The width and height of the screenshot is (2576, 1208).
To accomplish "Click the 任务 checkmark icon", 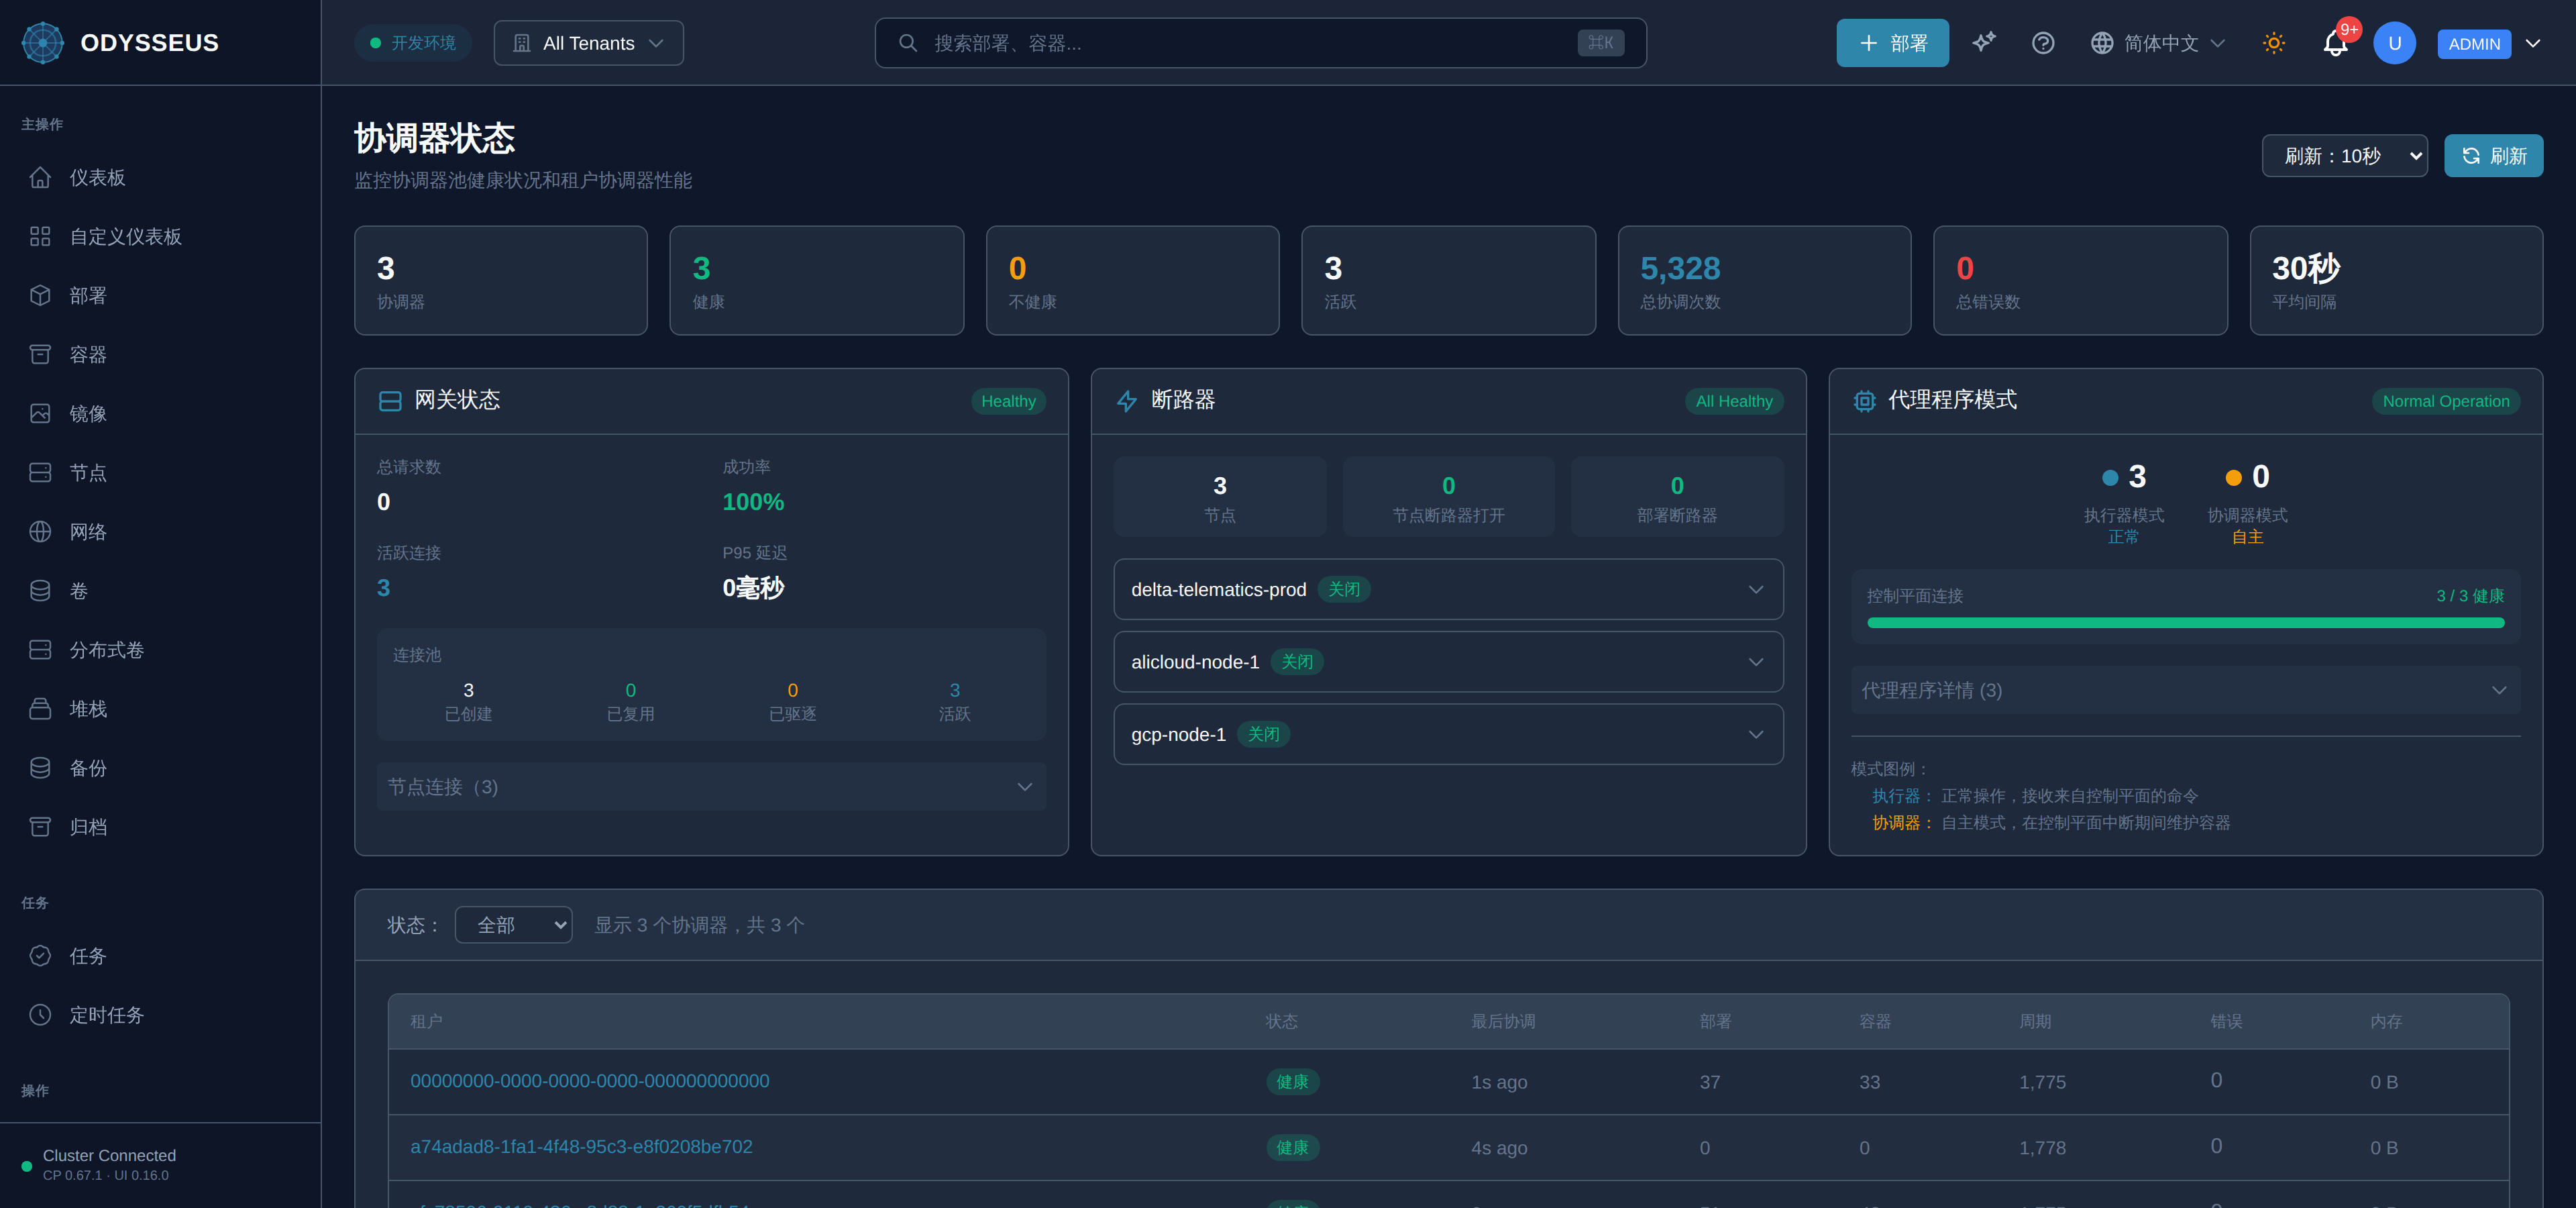I will tap(40, 955).
